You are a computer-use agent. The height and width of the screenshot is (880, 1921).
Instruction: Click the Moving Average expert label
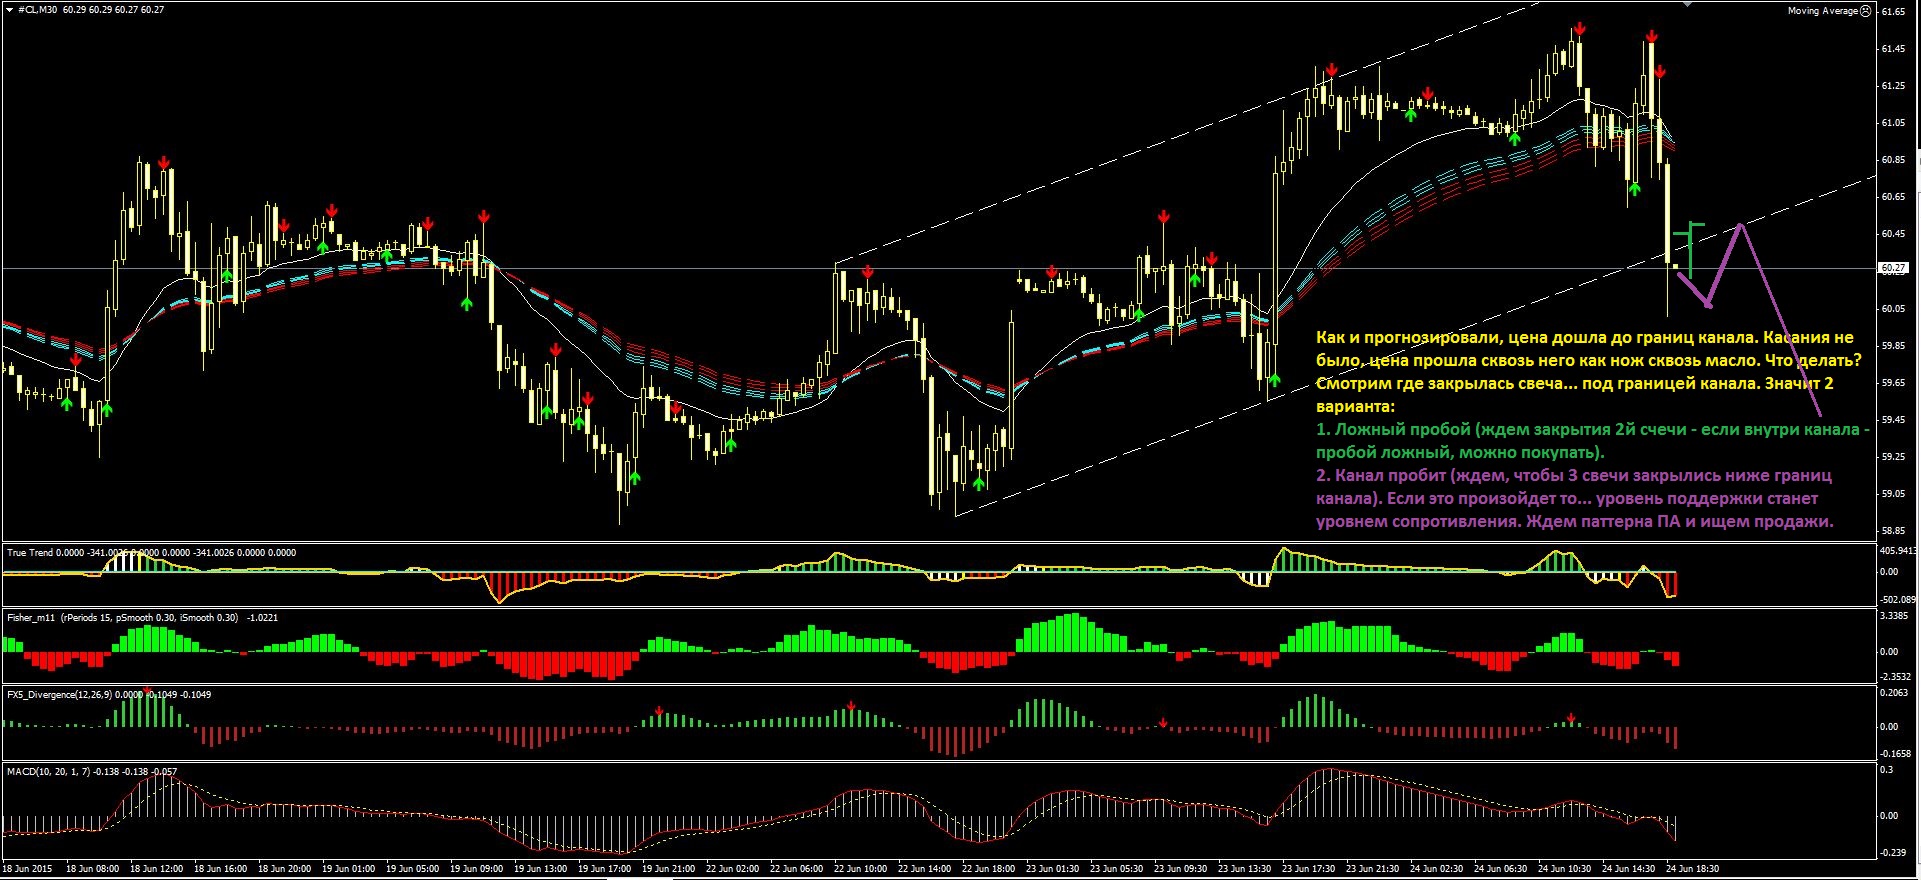[1822, 10]
